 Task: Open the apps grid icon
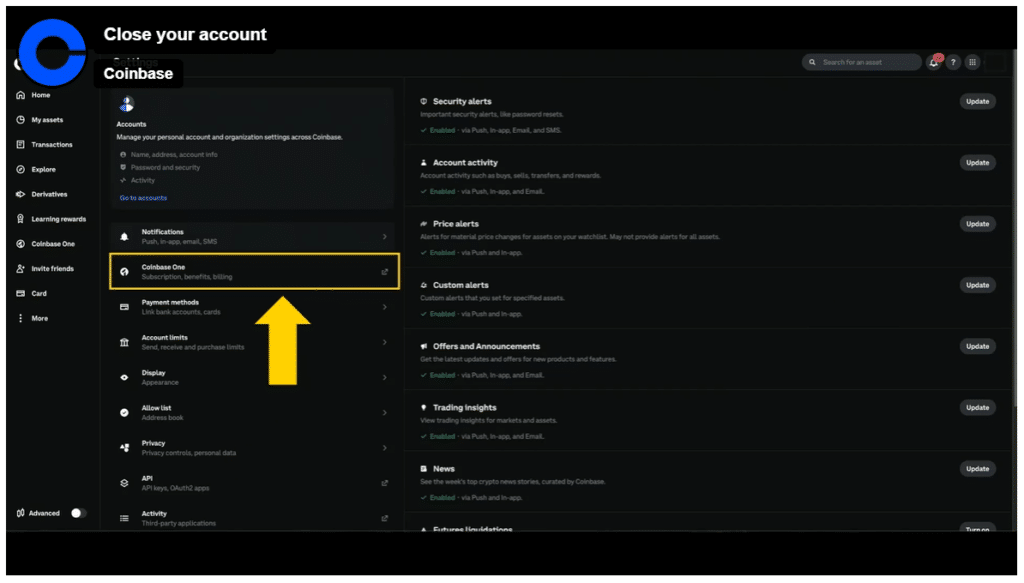click(x=973, y=63)
